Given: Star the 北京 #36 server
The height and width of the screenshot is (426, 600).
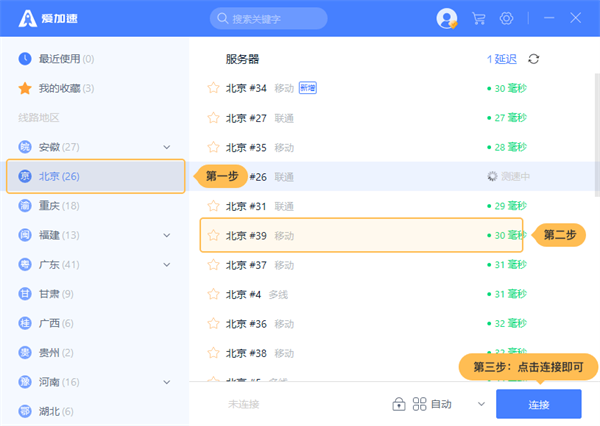Looking at the screenshot, I should click(212, 324).
